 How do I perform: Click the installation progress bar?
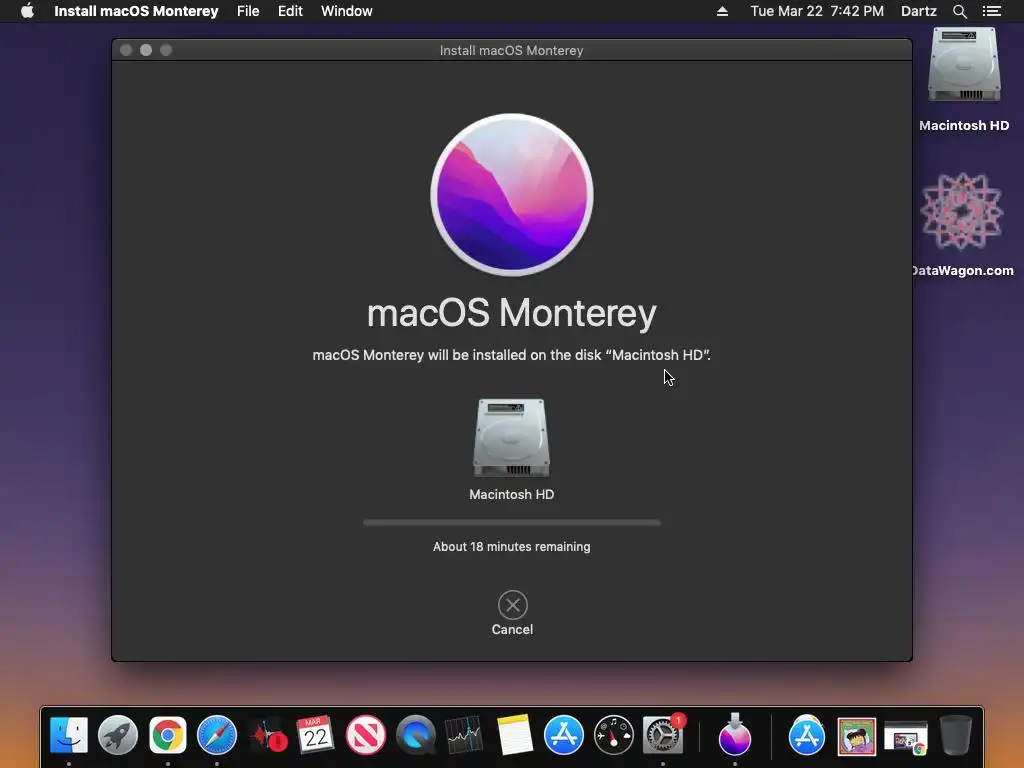512,522
